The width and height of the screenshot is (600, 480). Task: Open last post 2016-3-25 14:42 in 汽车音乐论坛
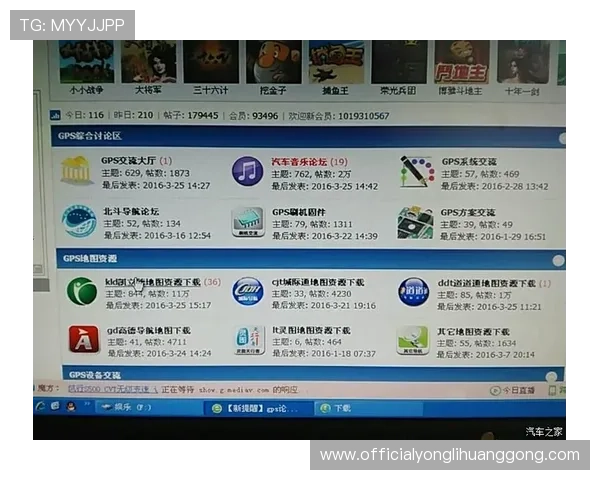tap(345, 186)
